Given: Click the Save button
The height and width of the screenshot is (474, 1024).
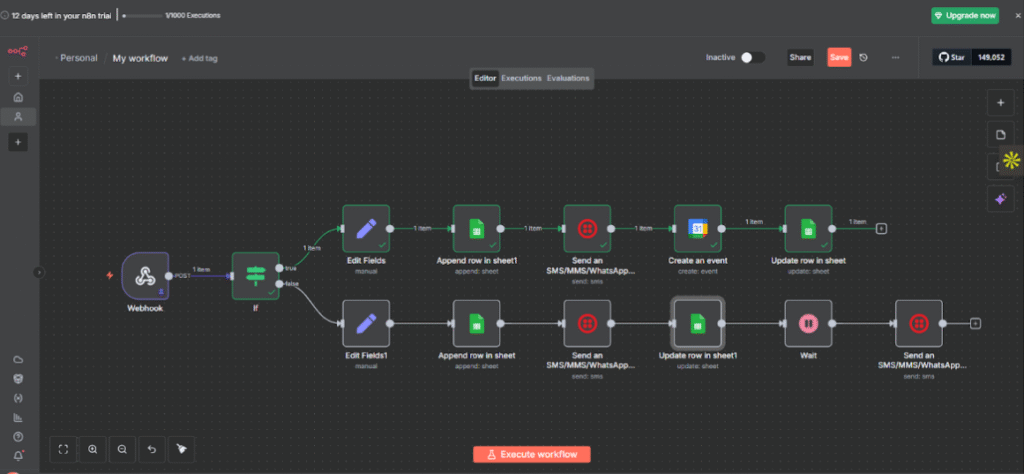Looking at the screenshot, I should [839, 58].
